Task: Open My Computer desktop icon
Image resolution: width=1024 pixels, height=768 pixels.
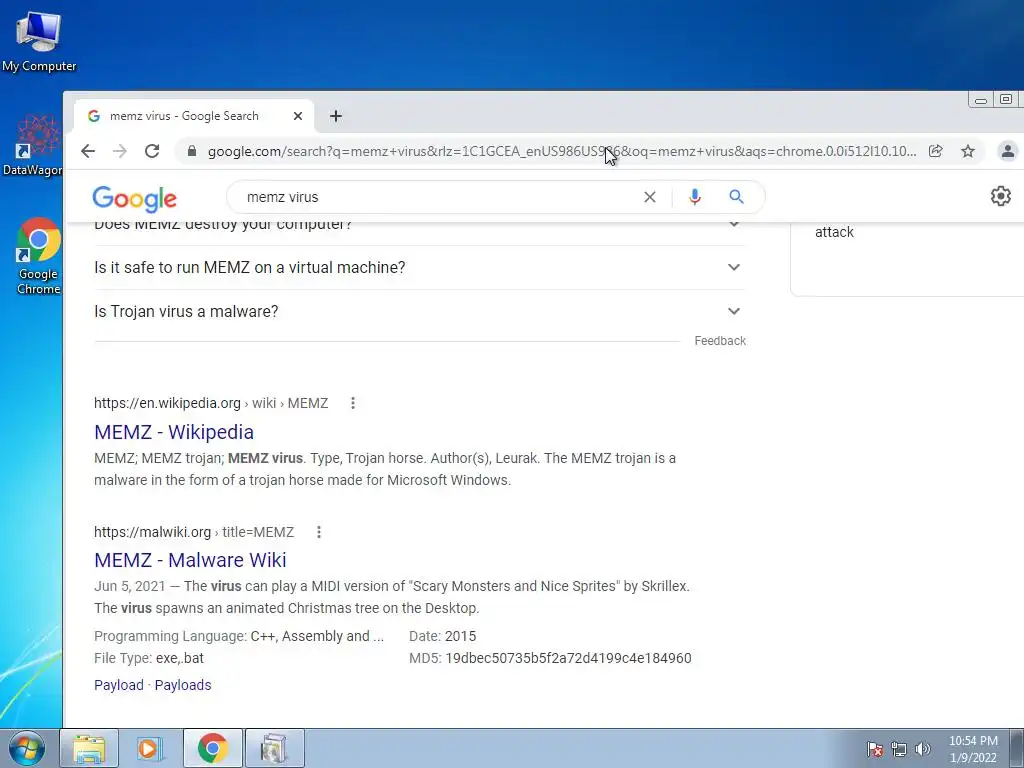Action: coord(39,40)
